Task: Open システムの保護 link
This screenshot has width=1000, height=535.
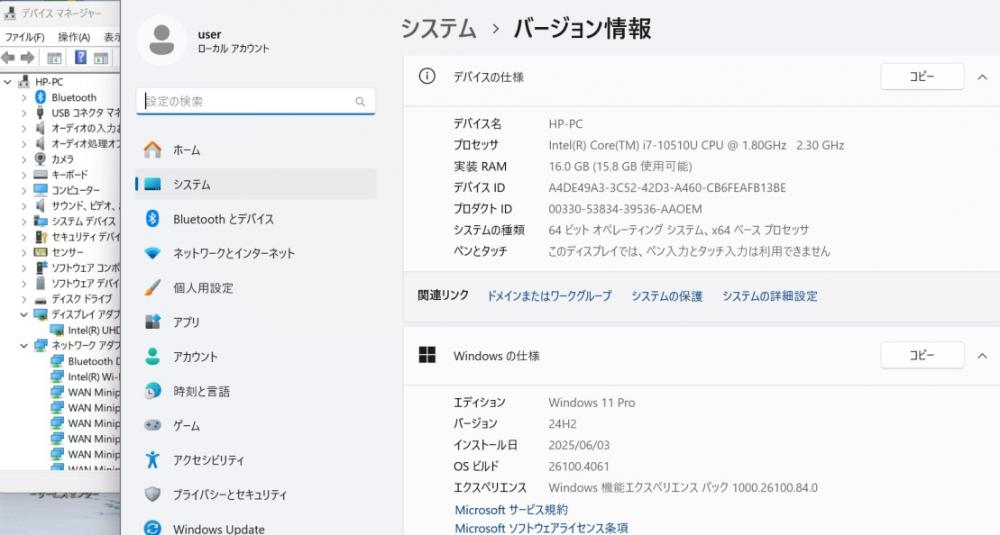Action: point(666,296)
